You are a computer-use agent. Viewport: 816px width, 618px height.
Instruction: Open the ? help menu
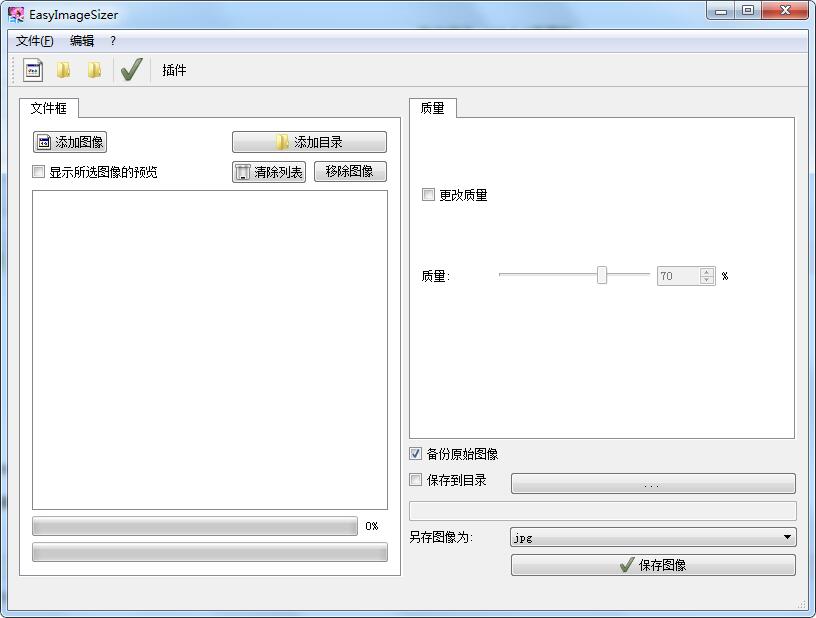click(x=113, y=41)
